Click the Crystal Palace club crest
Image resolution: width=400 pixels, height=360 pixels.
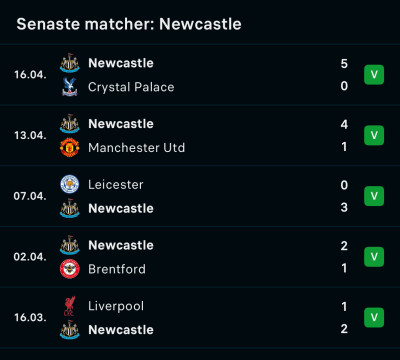(x=70, y=87)
